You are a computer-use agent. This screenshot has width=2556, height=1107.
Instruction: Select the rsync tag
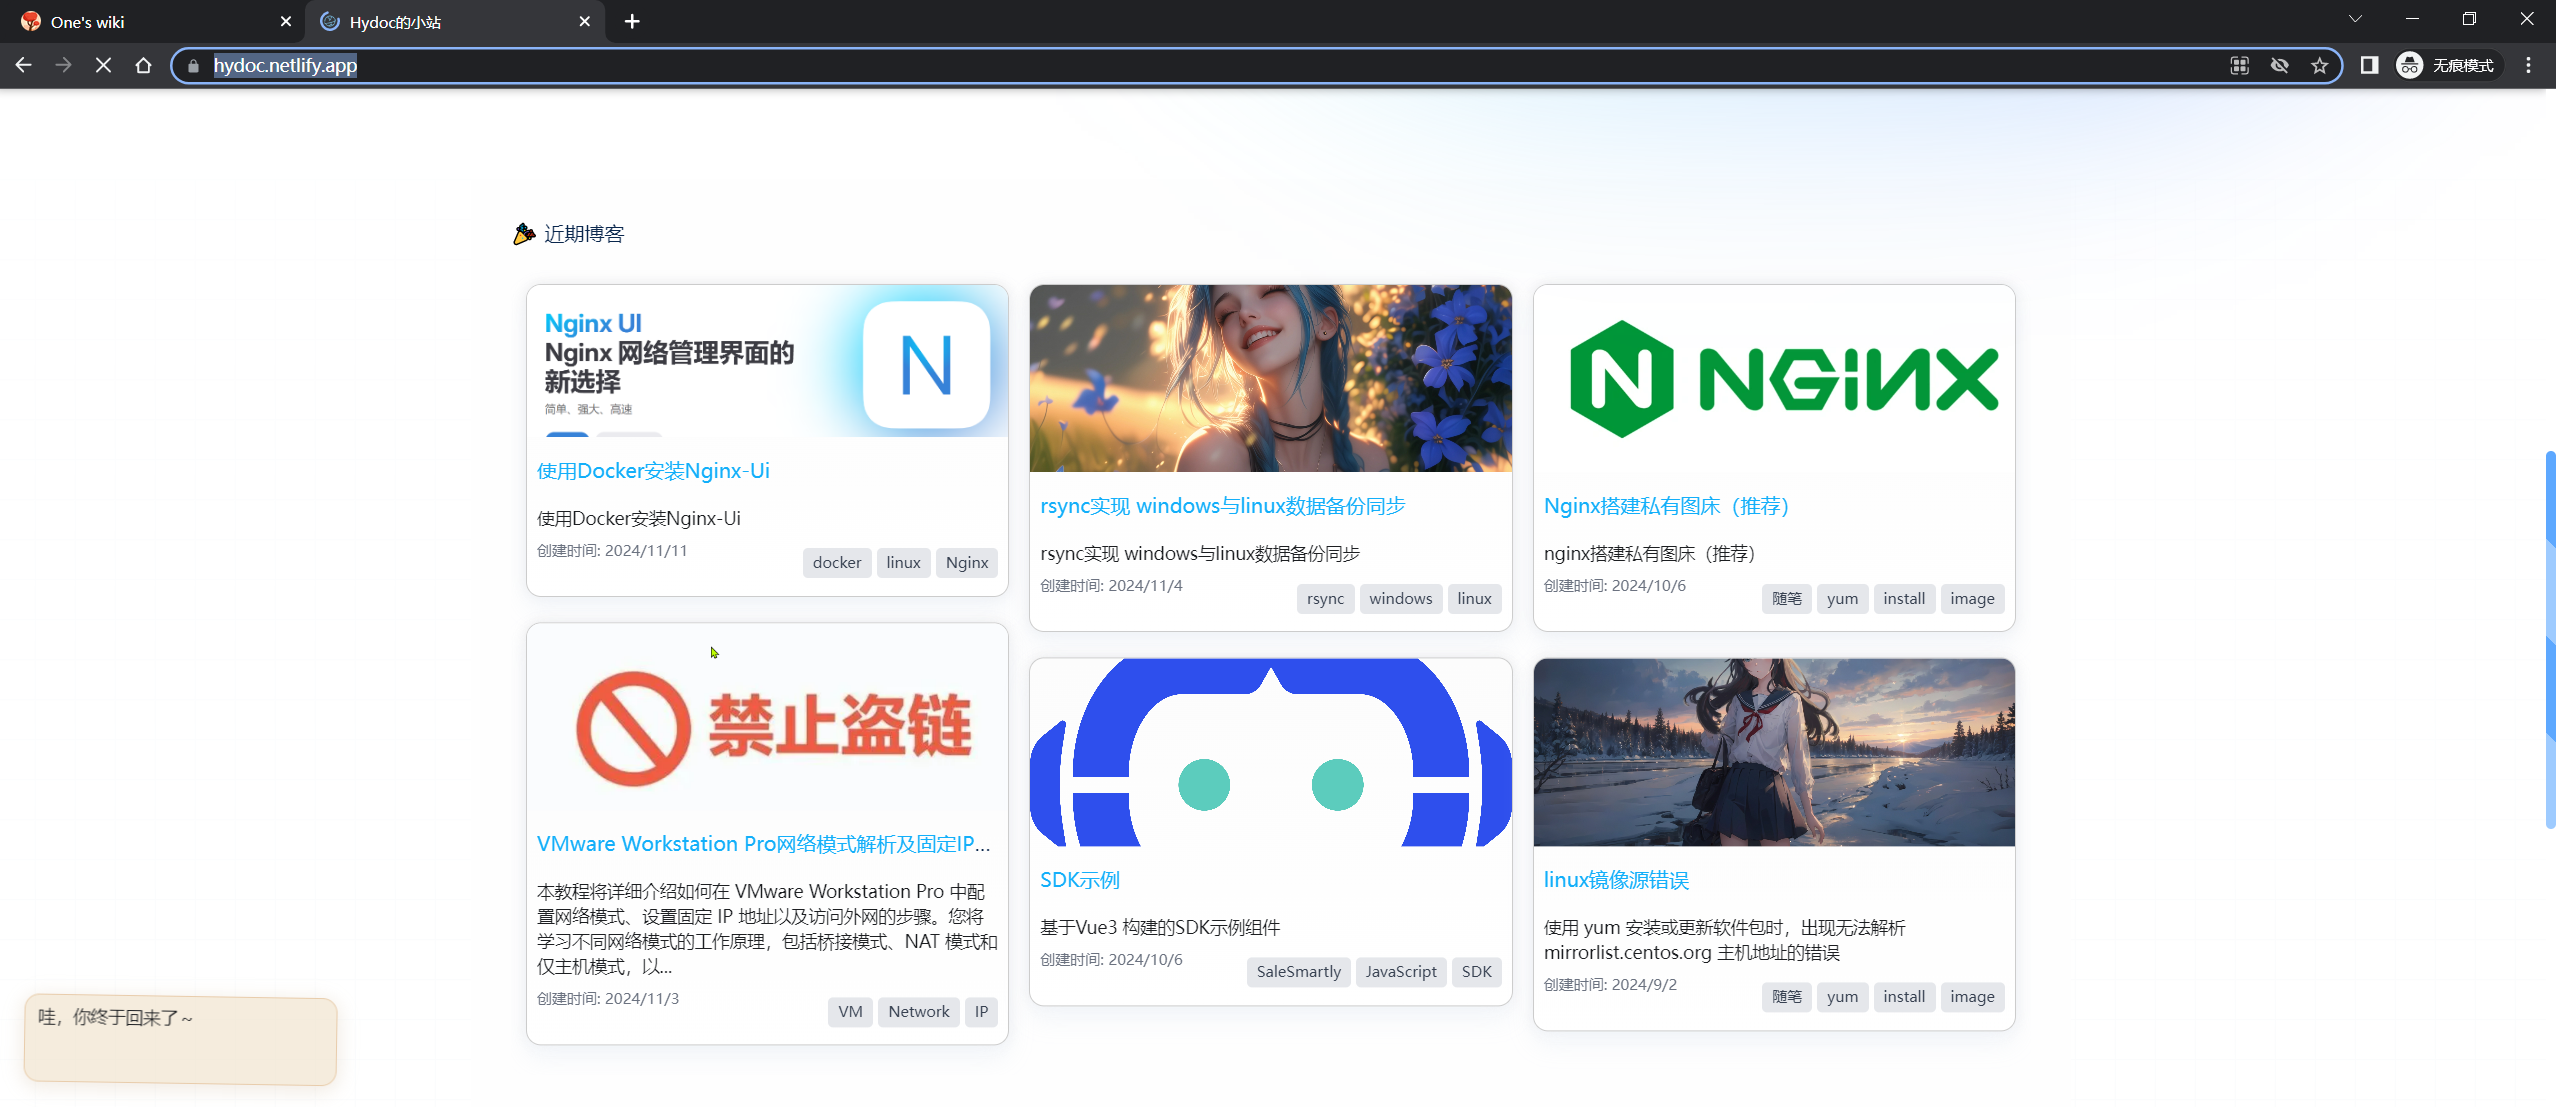point(1325,599)
